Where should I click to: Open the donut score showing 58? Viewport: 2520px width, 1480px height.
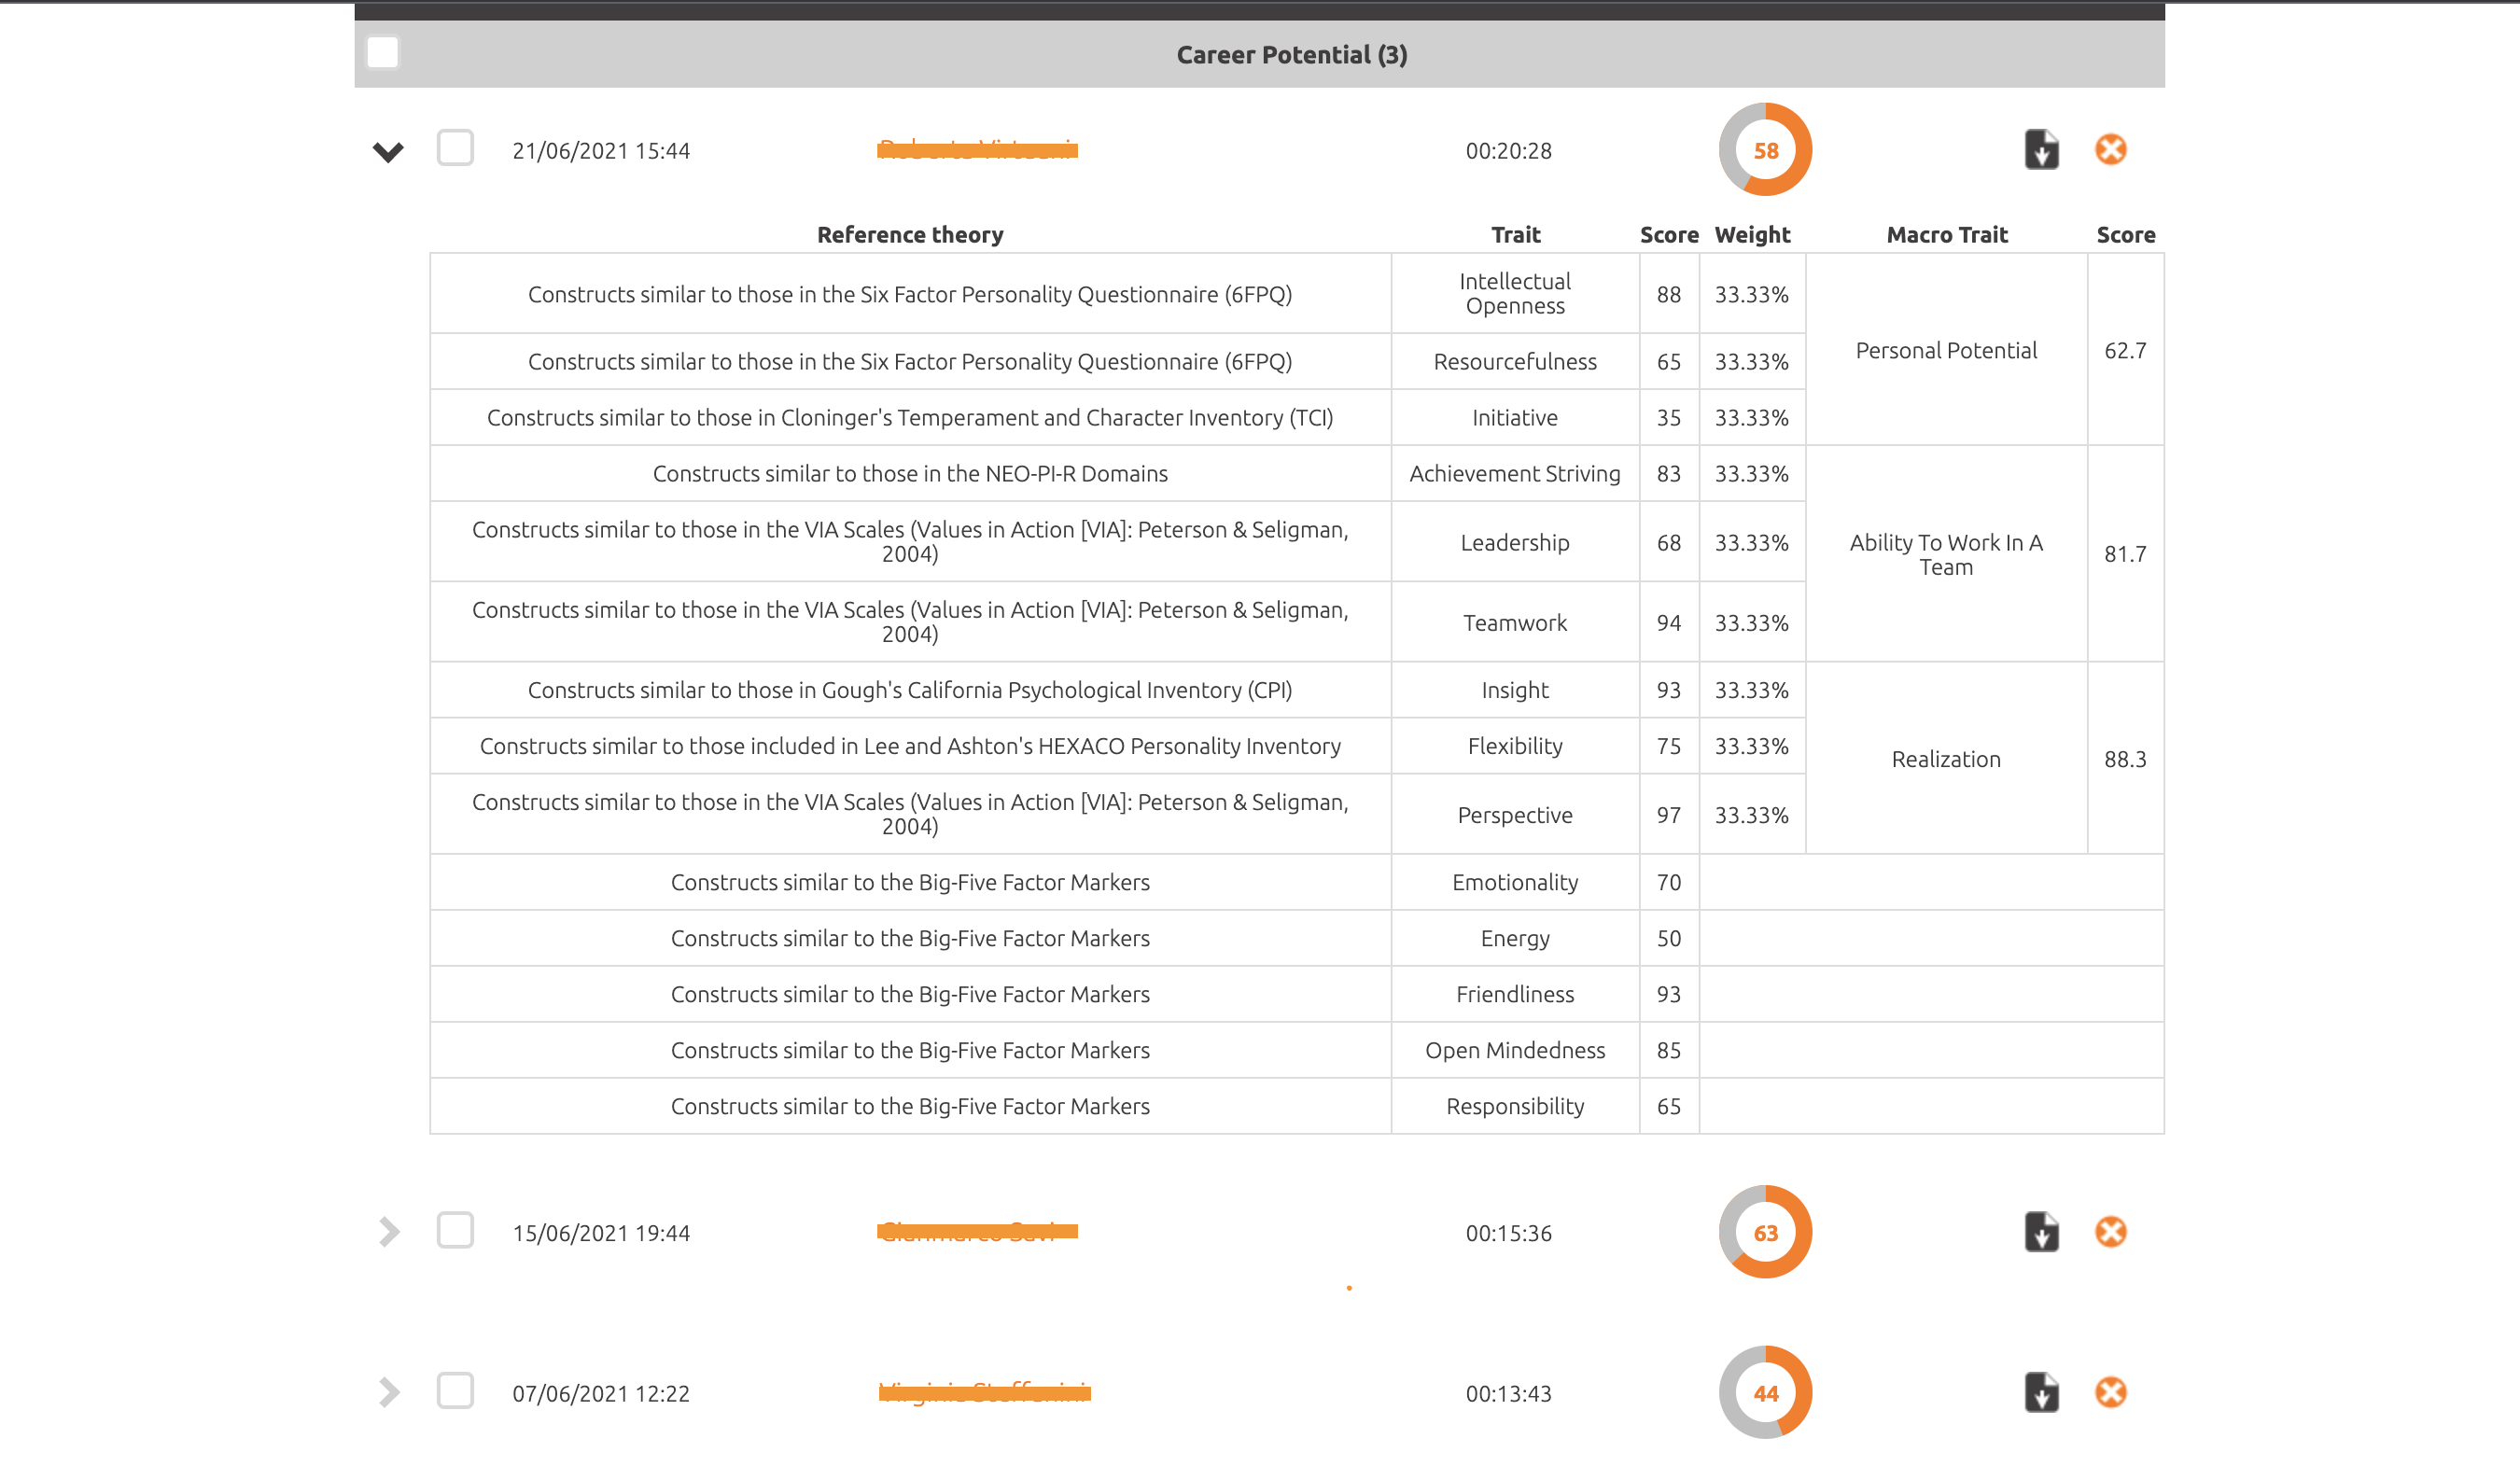[1765, 149]
